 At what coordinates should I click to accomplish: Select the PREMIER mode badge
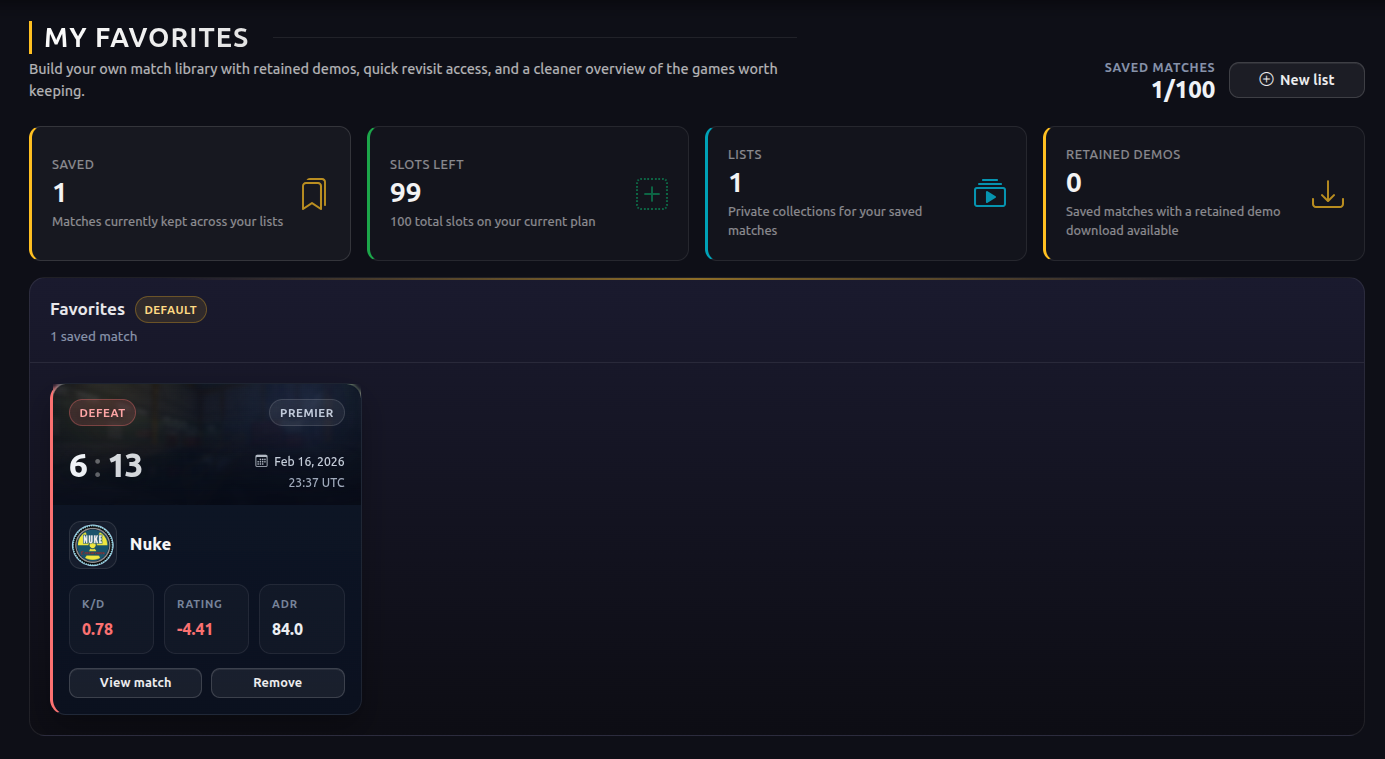tap(306, 412)
